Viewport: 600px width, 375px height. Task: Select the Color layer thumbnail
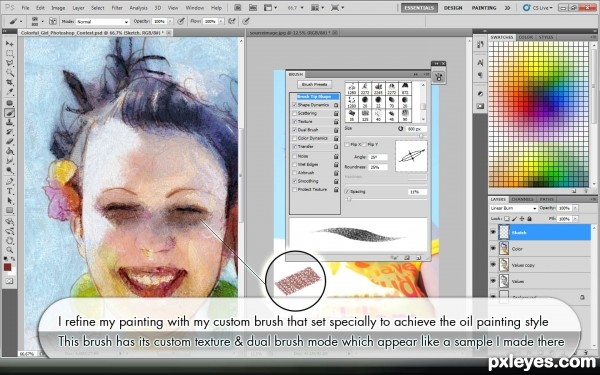pyautogui.click(x=504, y=249)
